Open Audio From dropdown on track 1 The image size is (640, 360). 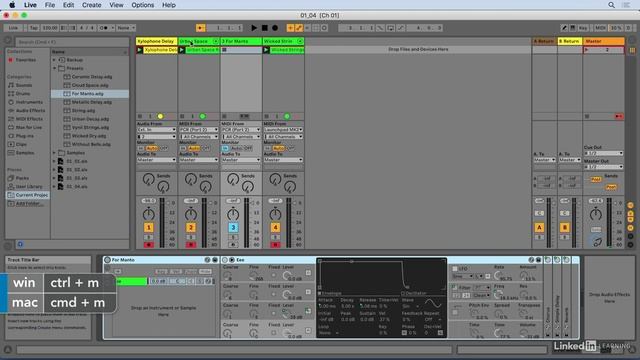[x=156, y=129]
